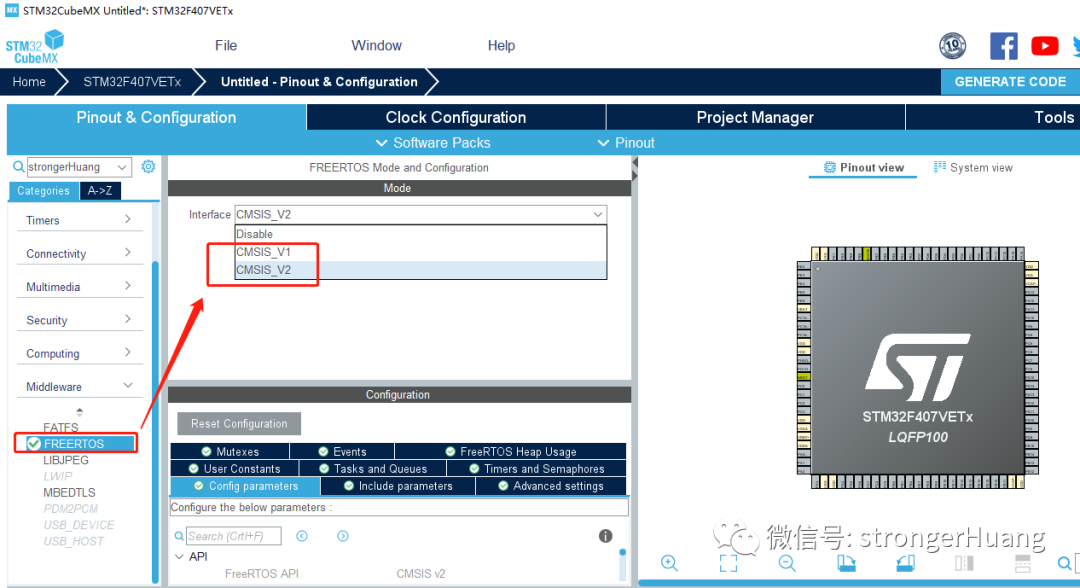The width and height of the screenshot is (1080, 588).
Task: Click the fit-to-screen pinout icon
Action: pyautogui.click(x=728, y=563)
